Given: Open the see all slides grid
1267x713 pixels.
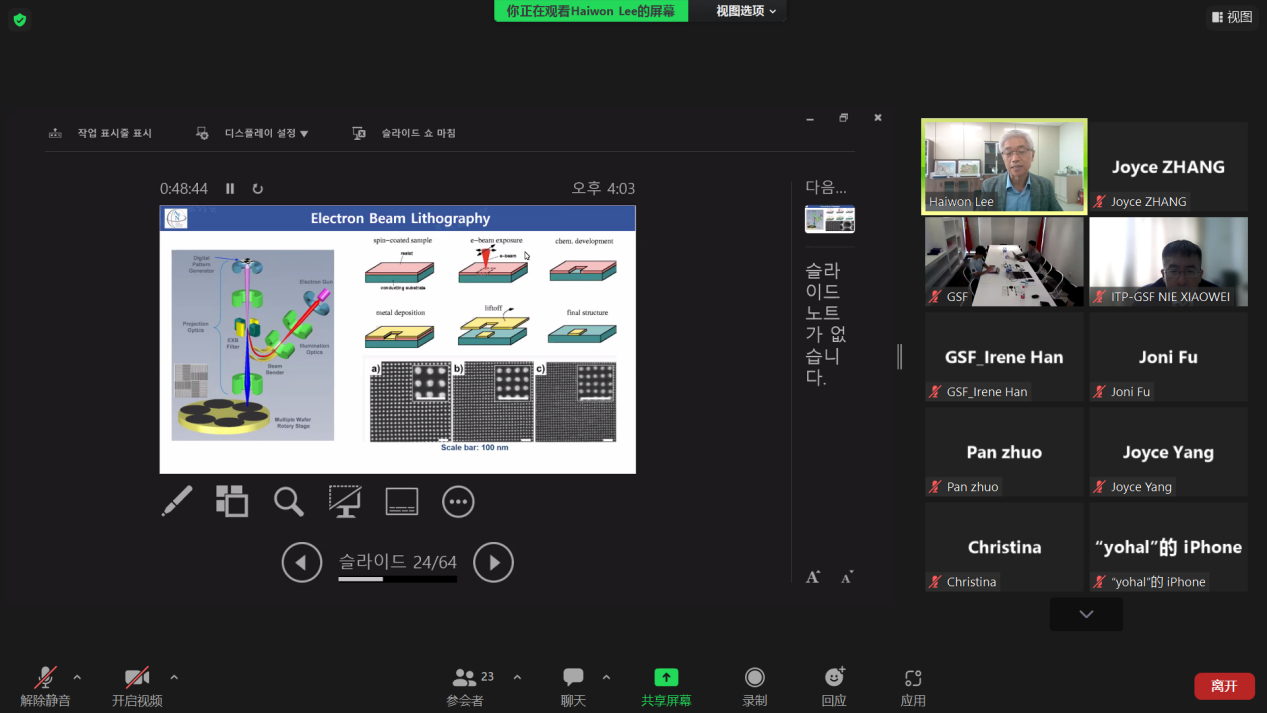Looking at the screenshot, I should pyautogui.click(x=232, y=501).
